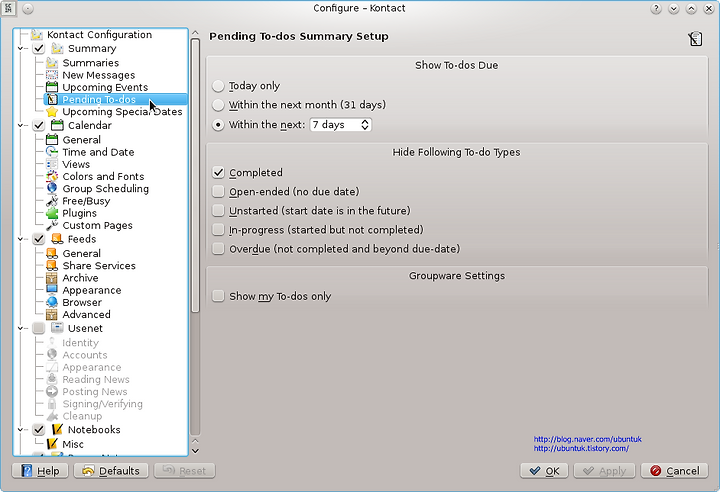The image size is (720, 492).
Task: Click the Upcoming Special Dates star icon
Action: [52, 112]
